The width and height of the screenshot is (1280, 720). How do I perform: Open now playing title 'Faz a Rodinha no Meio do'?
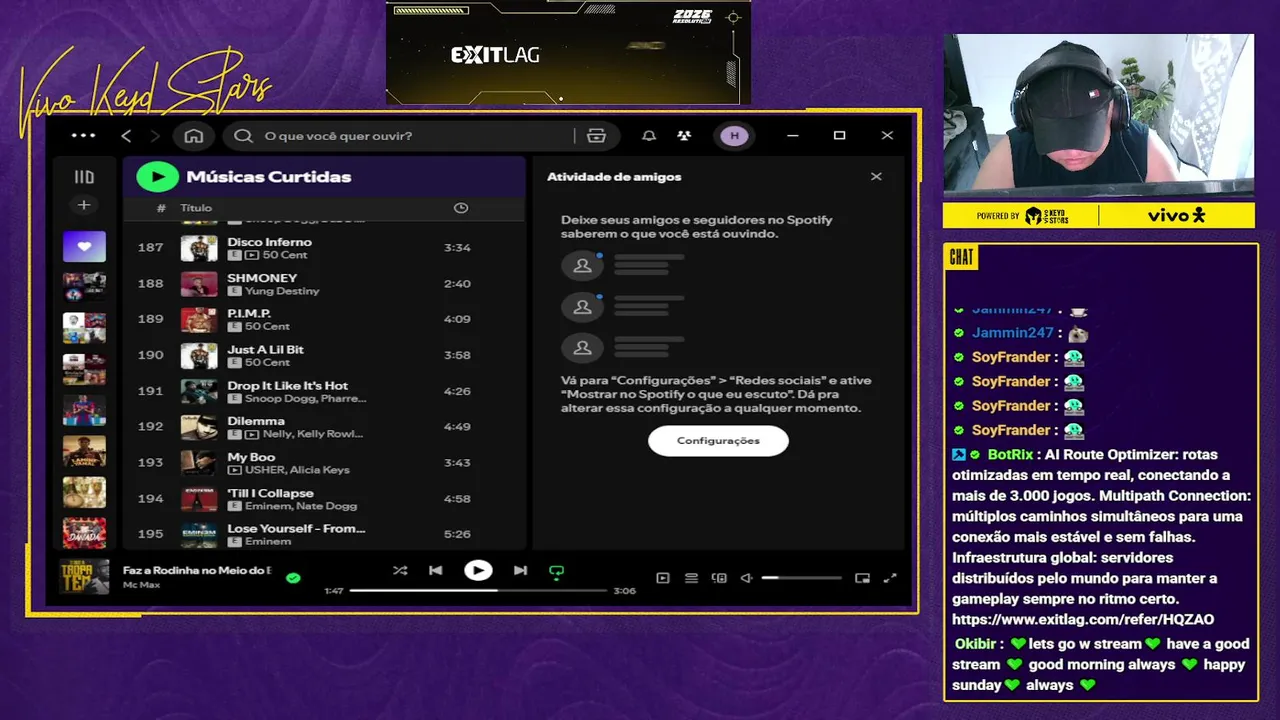click(196, 570)
